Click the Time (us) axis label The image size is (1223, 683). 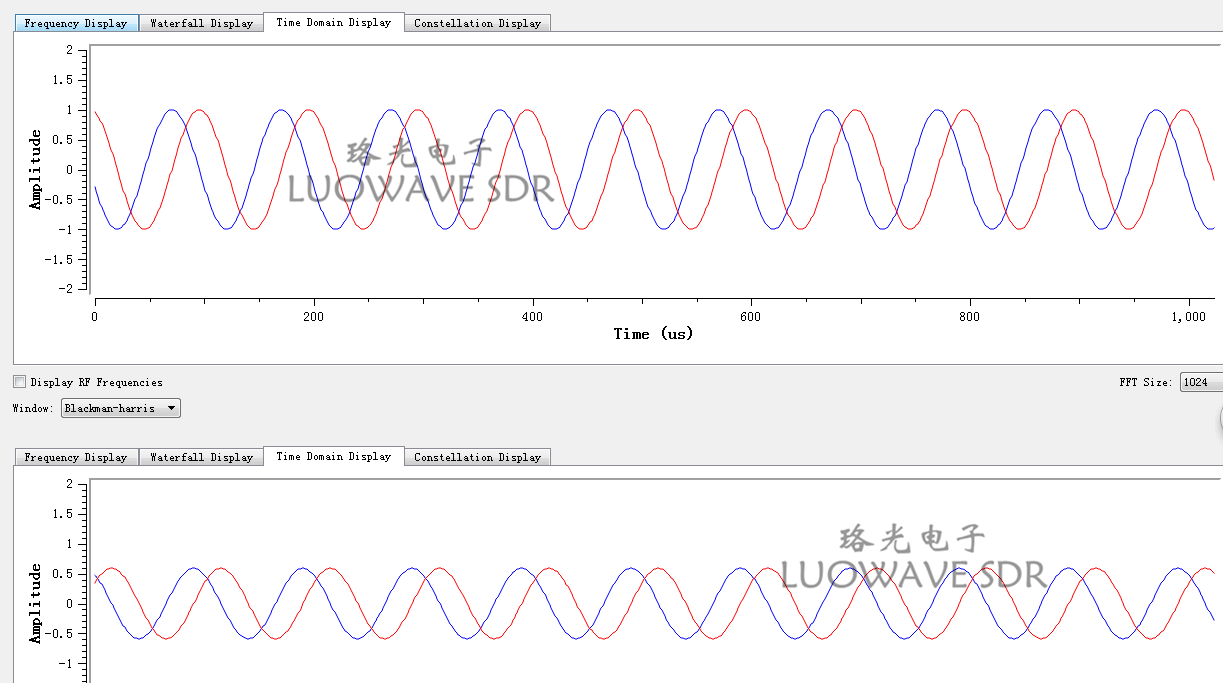(x=652, y=334)
